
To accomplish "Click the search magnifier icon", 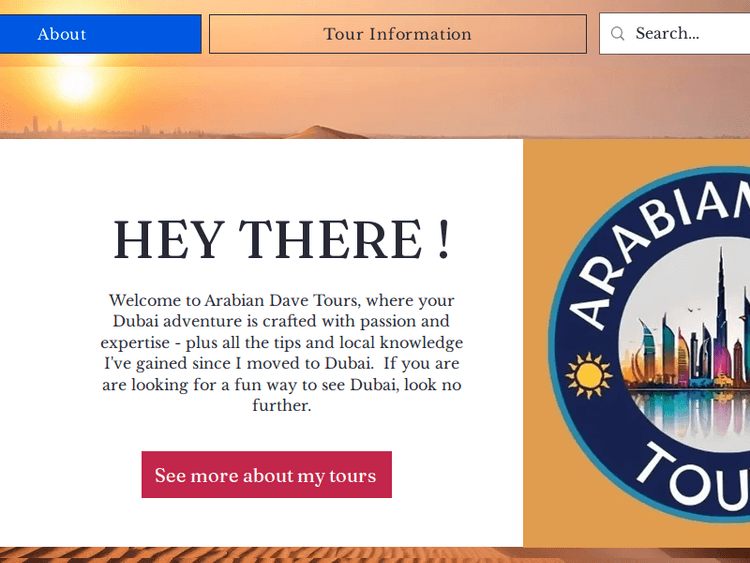I will coord(618,33).
